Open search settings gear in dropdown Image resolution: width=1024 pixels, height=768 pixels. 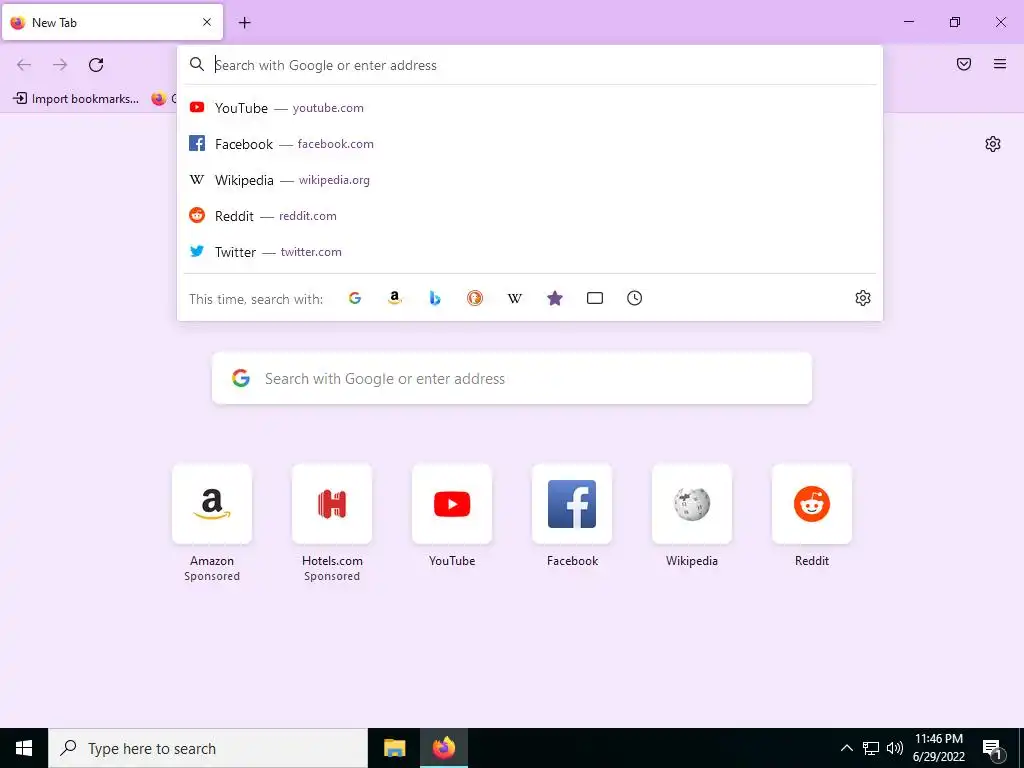click(863, 298)
